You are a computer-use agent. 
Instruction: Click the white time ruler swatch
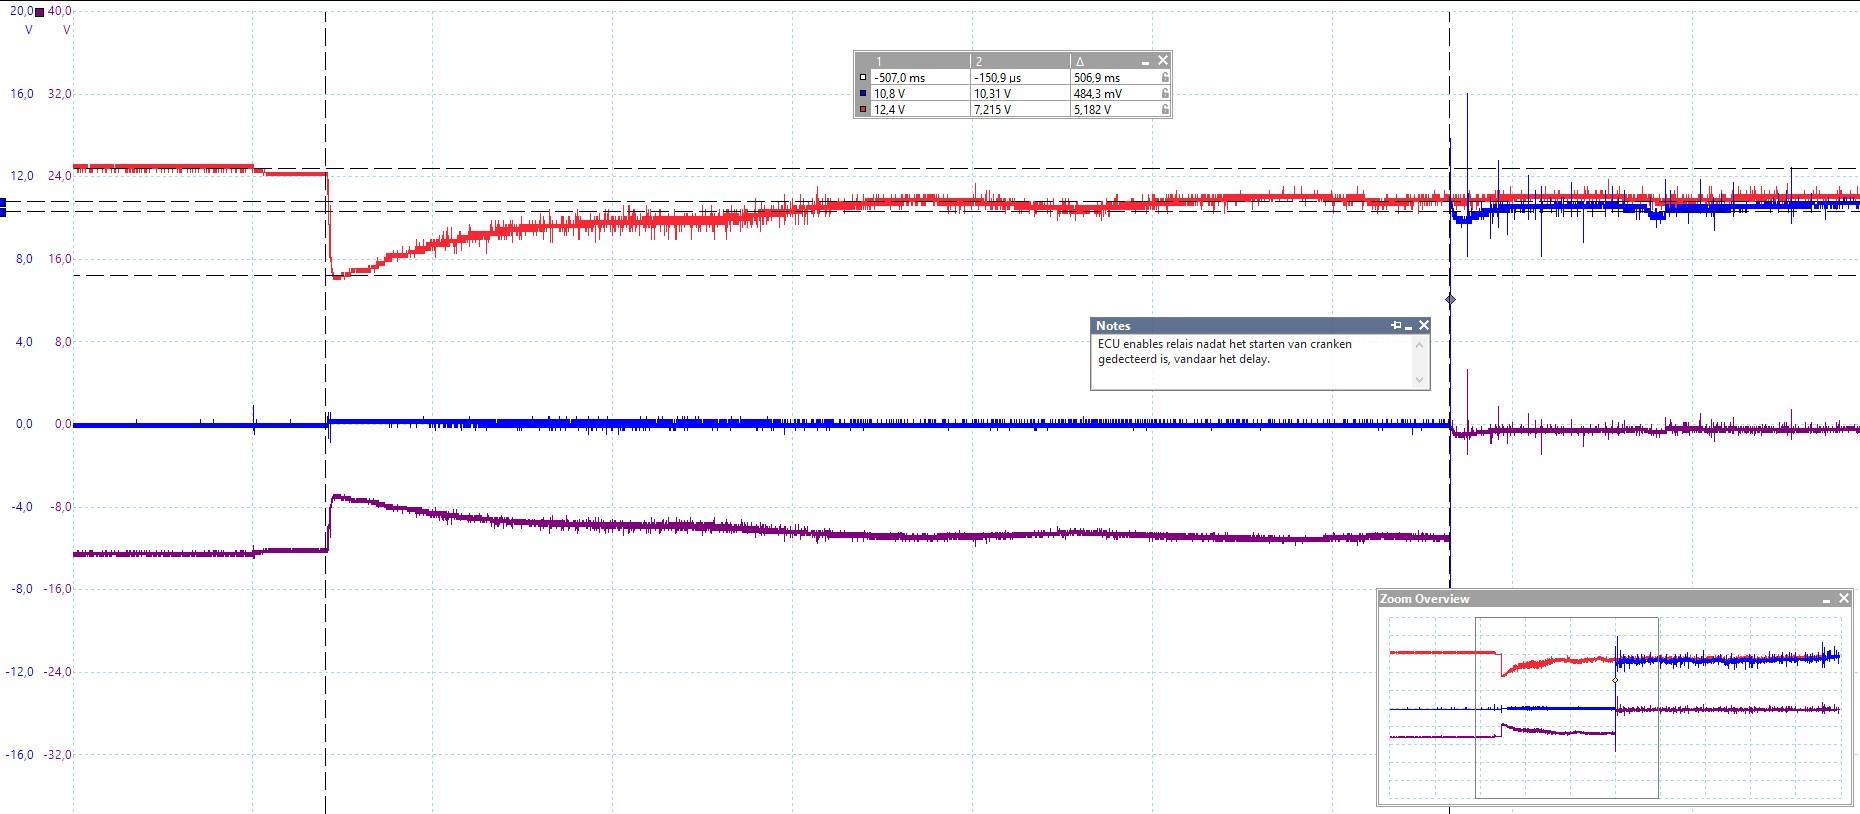(863, 77)
